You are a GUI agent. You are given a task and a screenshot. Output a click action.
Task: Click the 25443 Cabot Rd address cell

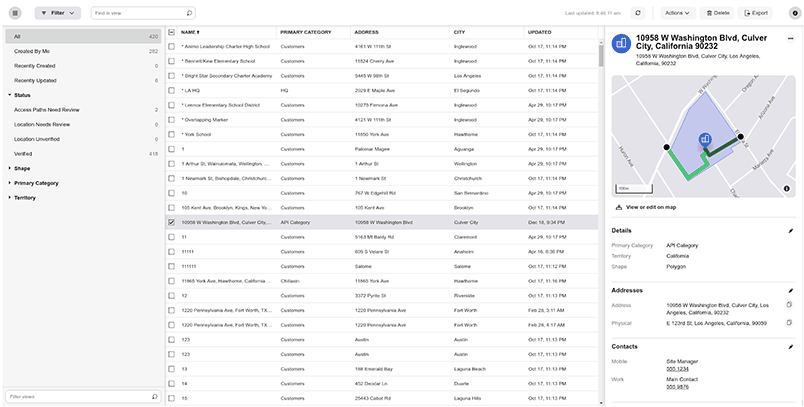pos(373,398)
